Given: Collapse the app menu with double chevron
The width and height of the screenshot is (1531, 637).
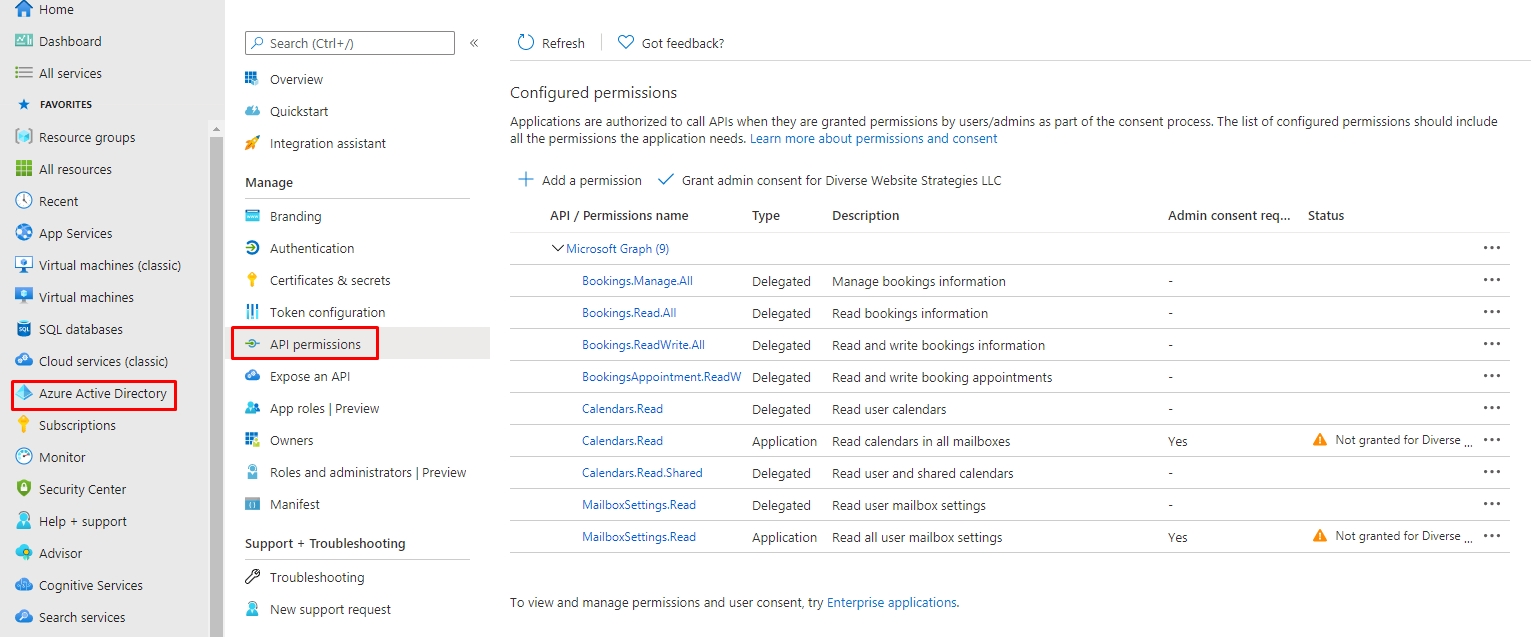Looking at the screenshot, I should pos(474,43).
